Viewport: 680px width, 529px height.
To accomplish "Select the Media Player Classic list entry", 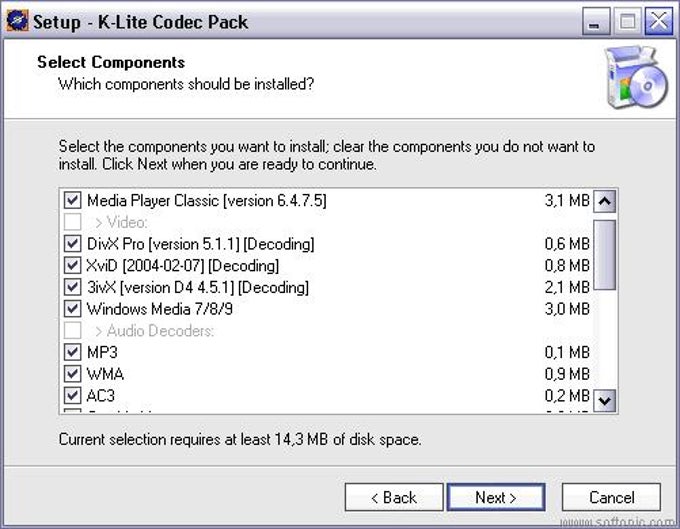I will tap(206, 201).
